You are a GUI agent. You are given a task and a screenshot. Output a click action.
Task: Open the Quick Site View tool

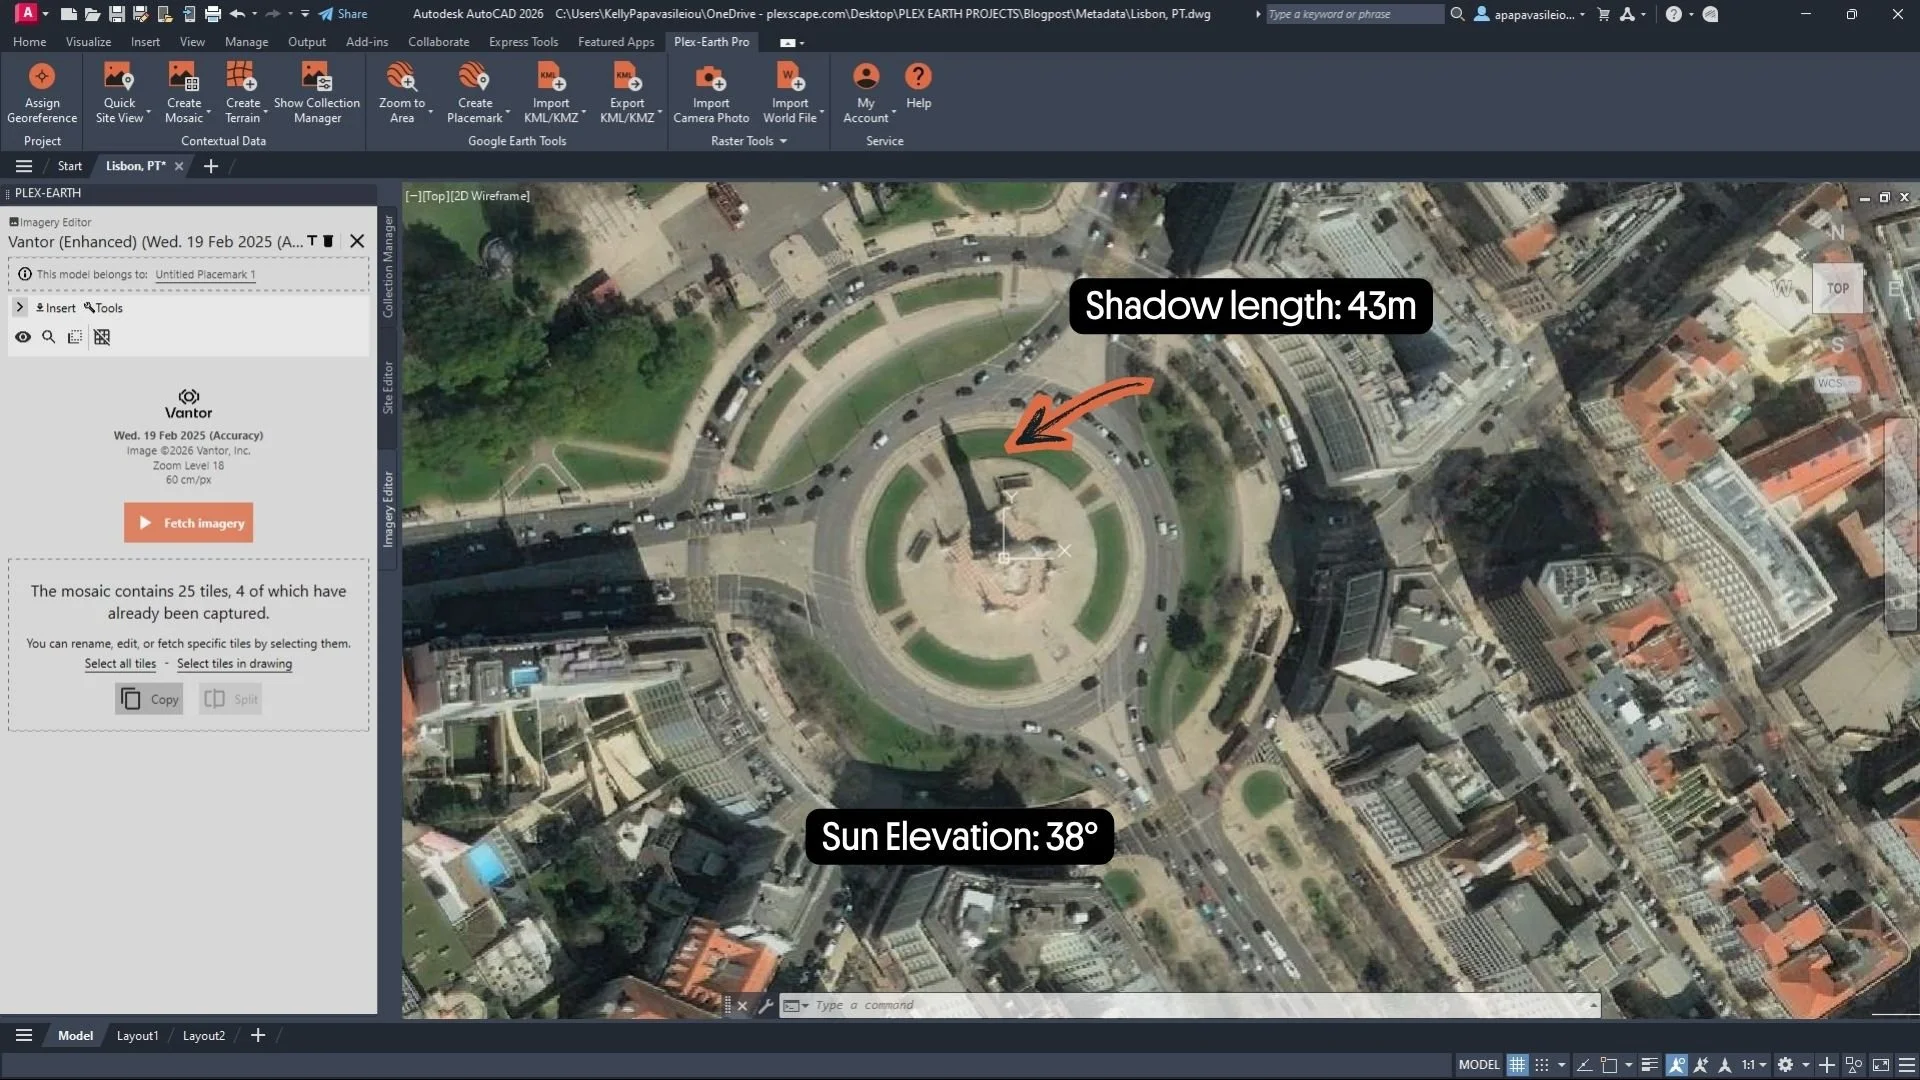[119, 93]
